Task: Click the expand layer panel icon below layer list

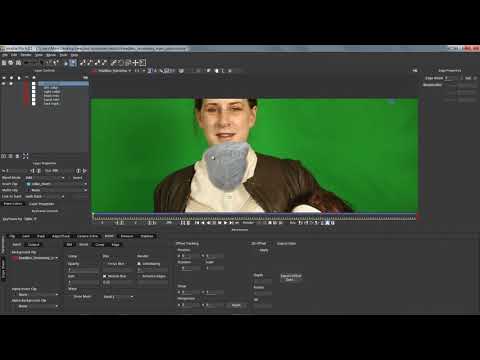Action: [x=26, y=156]
